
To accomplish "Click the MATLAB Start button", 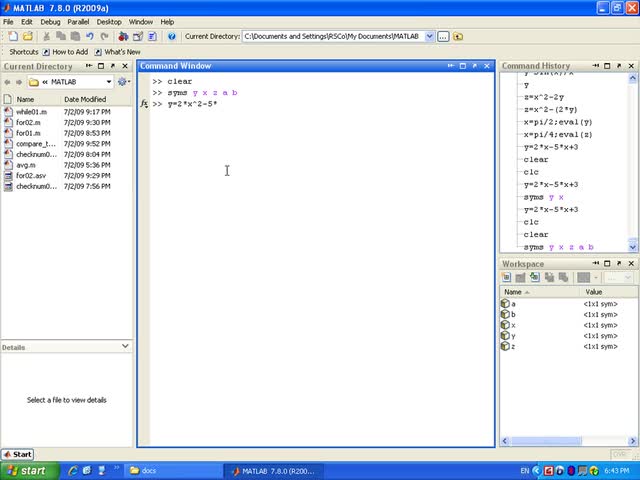I will [x=18, y=454].
